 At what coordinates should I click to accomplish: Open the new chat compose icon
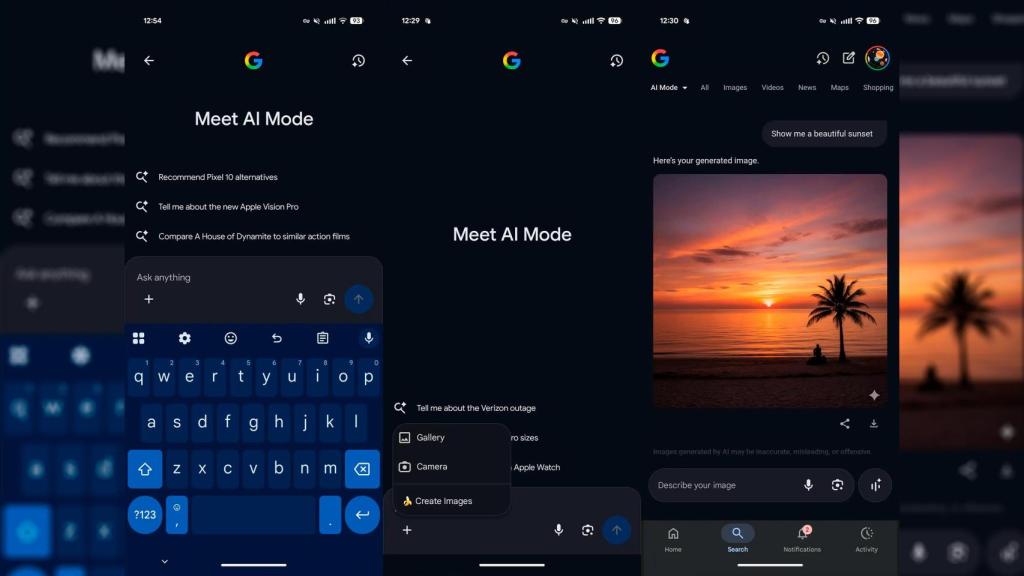coord(849,58)
